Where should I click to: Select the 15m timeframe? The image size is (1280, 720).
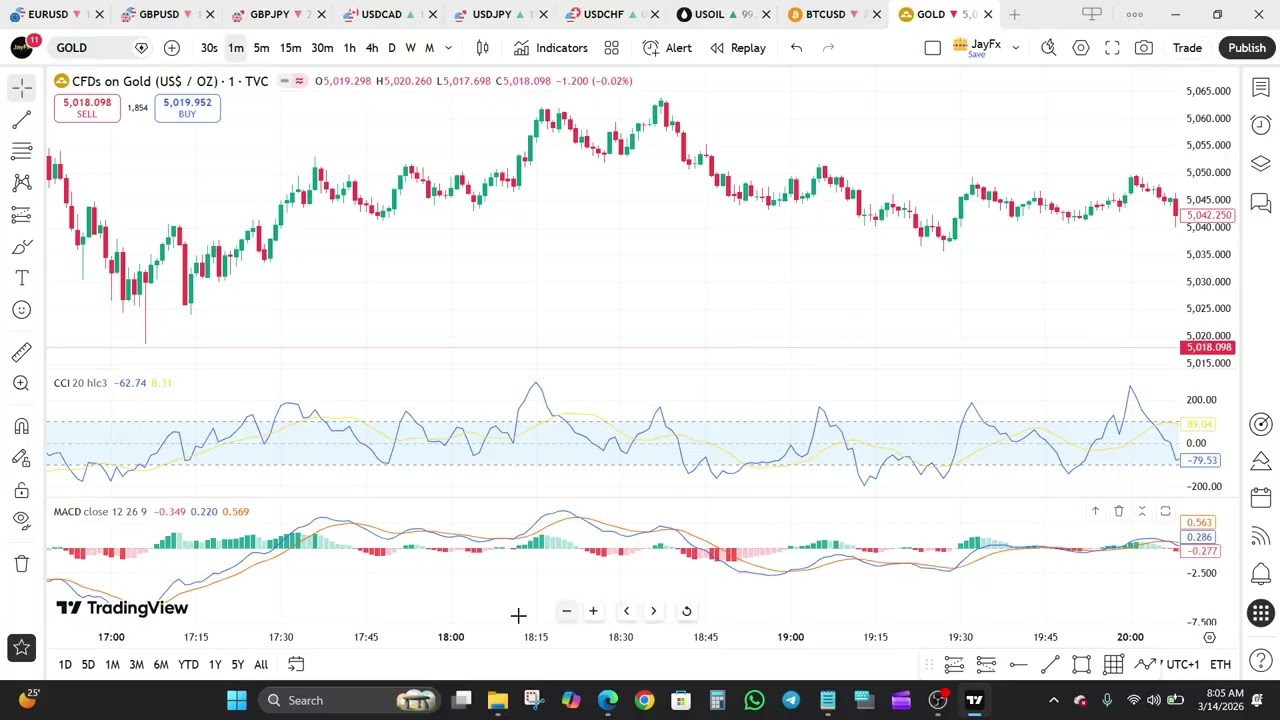click(290, 48)
